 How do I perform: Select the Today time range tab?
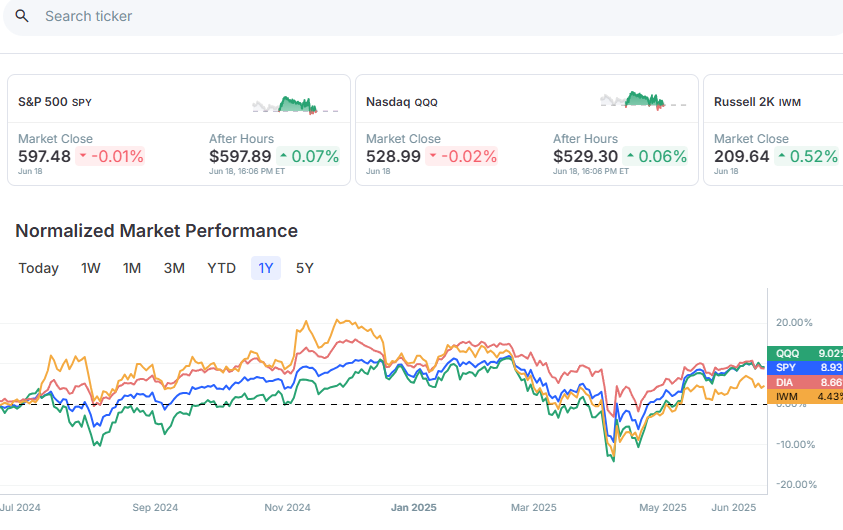(38, 268)
